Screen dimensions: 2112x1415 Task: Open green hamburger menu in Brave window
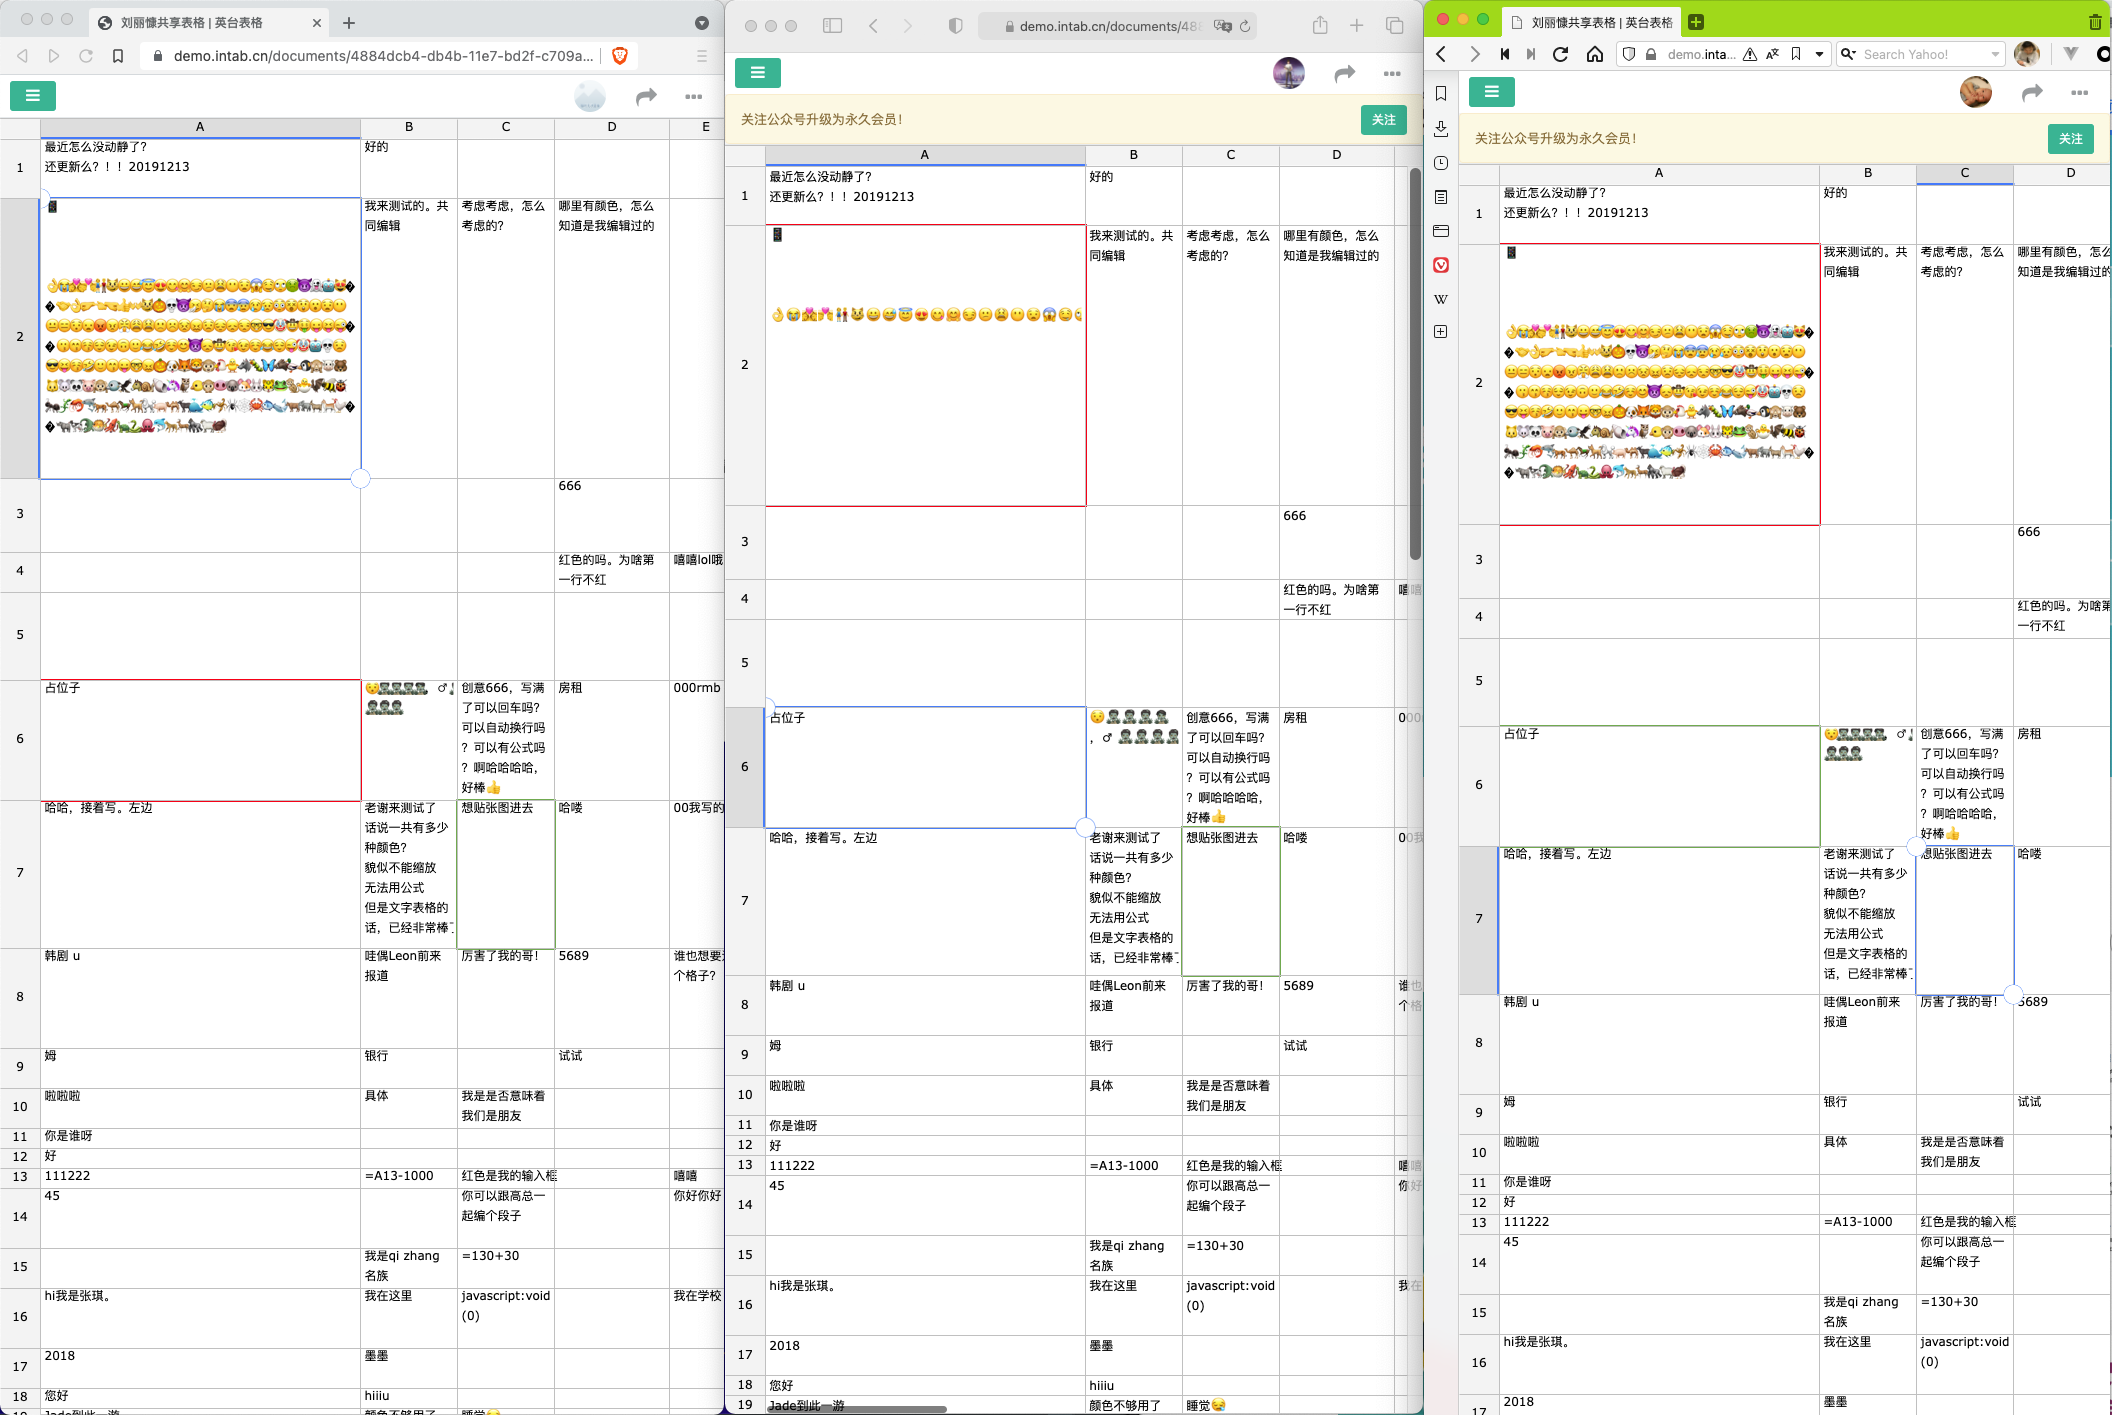point(33,96)
